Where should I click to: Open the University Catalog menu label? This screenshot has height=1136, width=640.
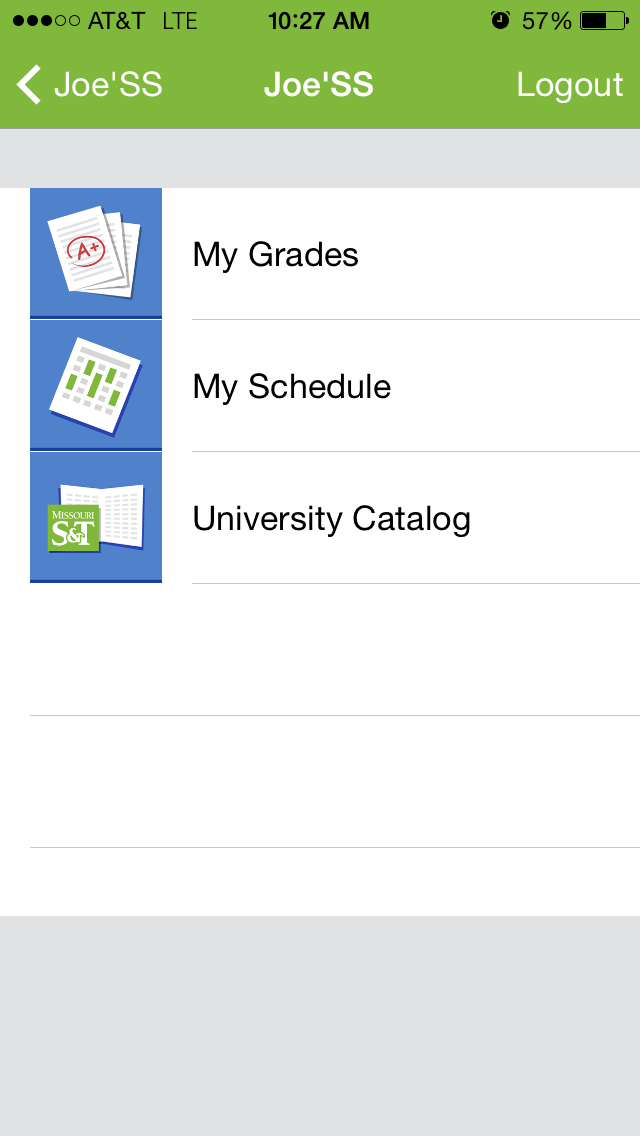[x=332, y=519]
